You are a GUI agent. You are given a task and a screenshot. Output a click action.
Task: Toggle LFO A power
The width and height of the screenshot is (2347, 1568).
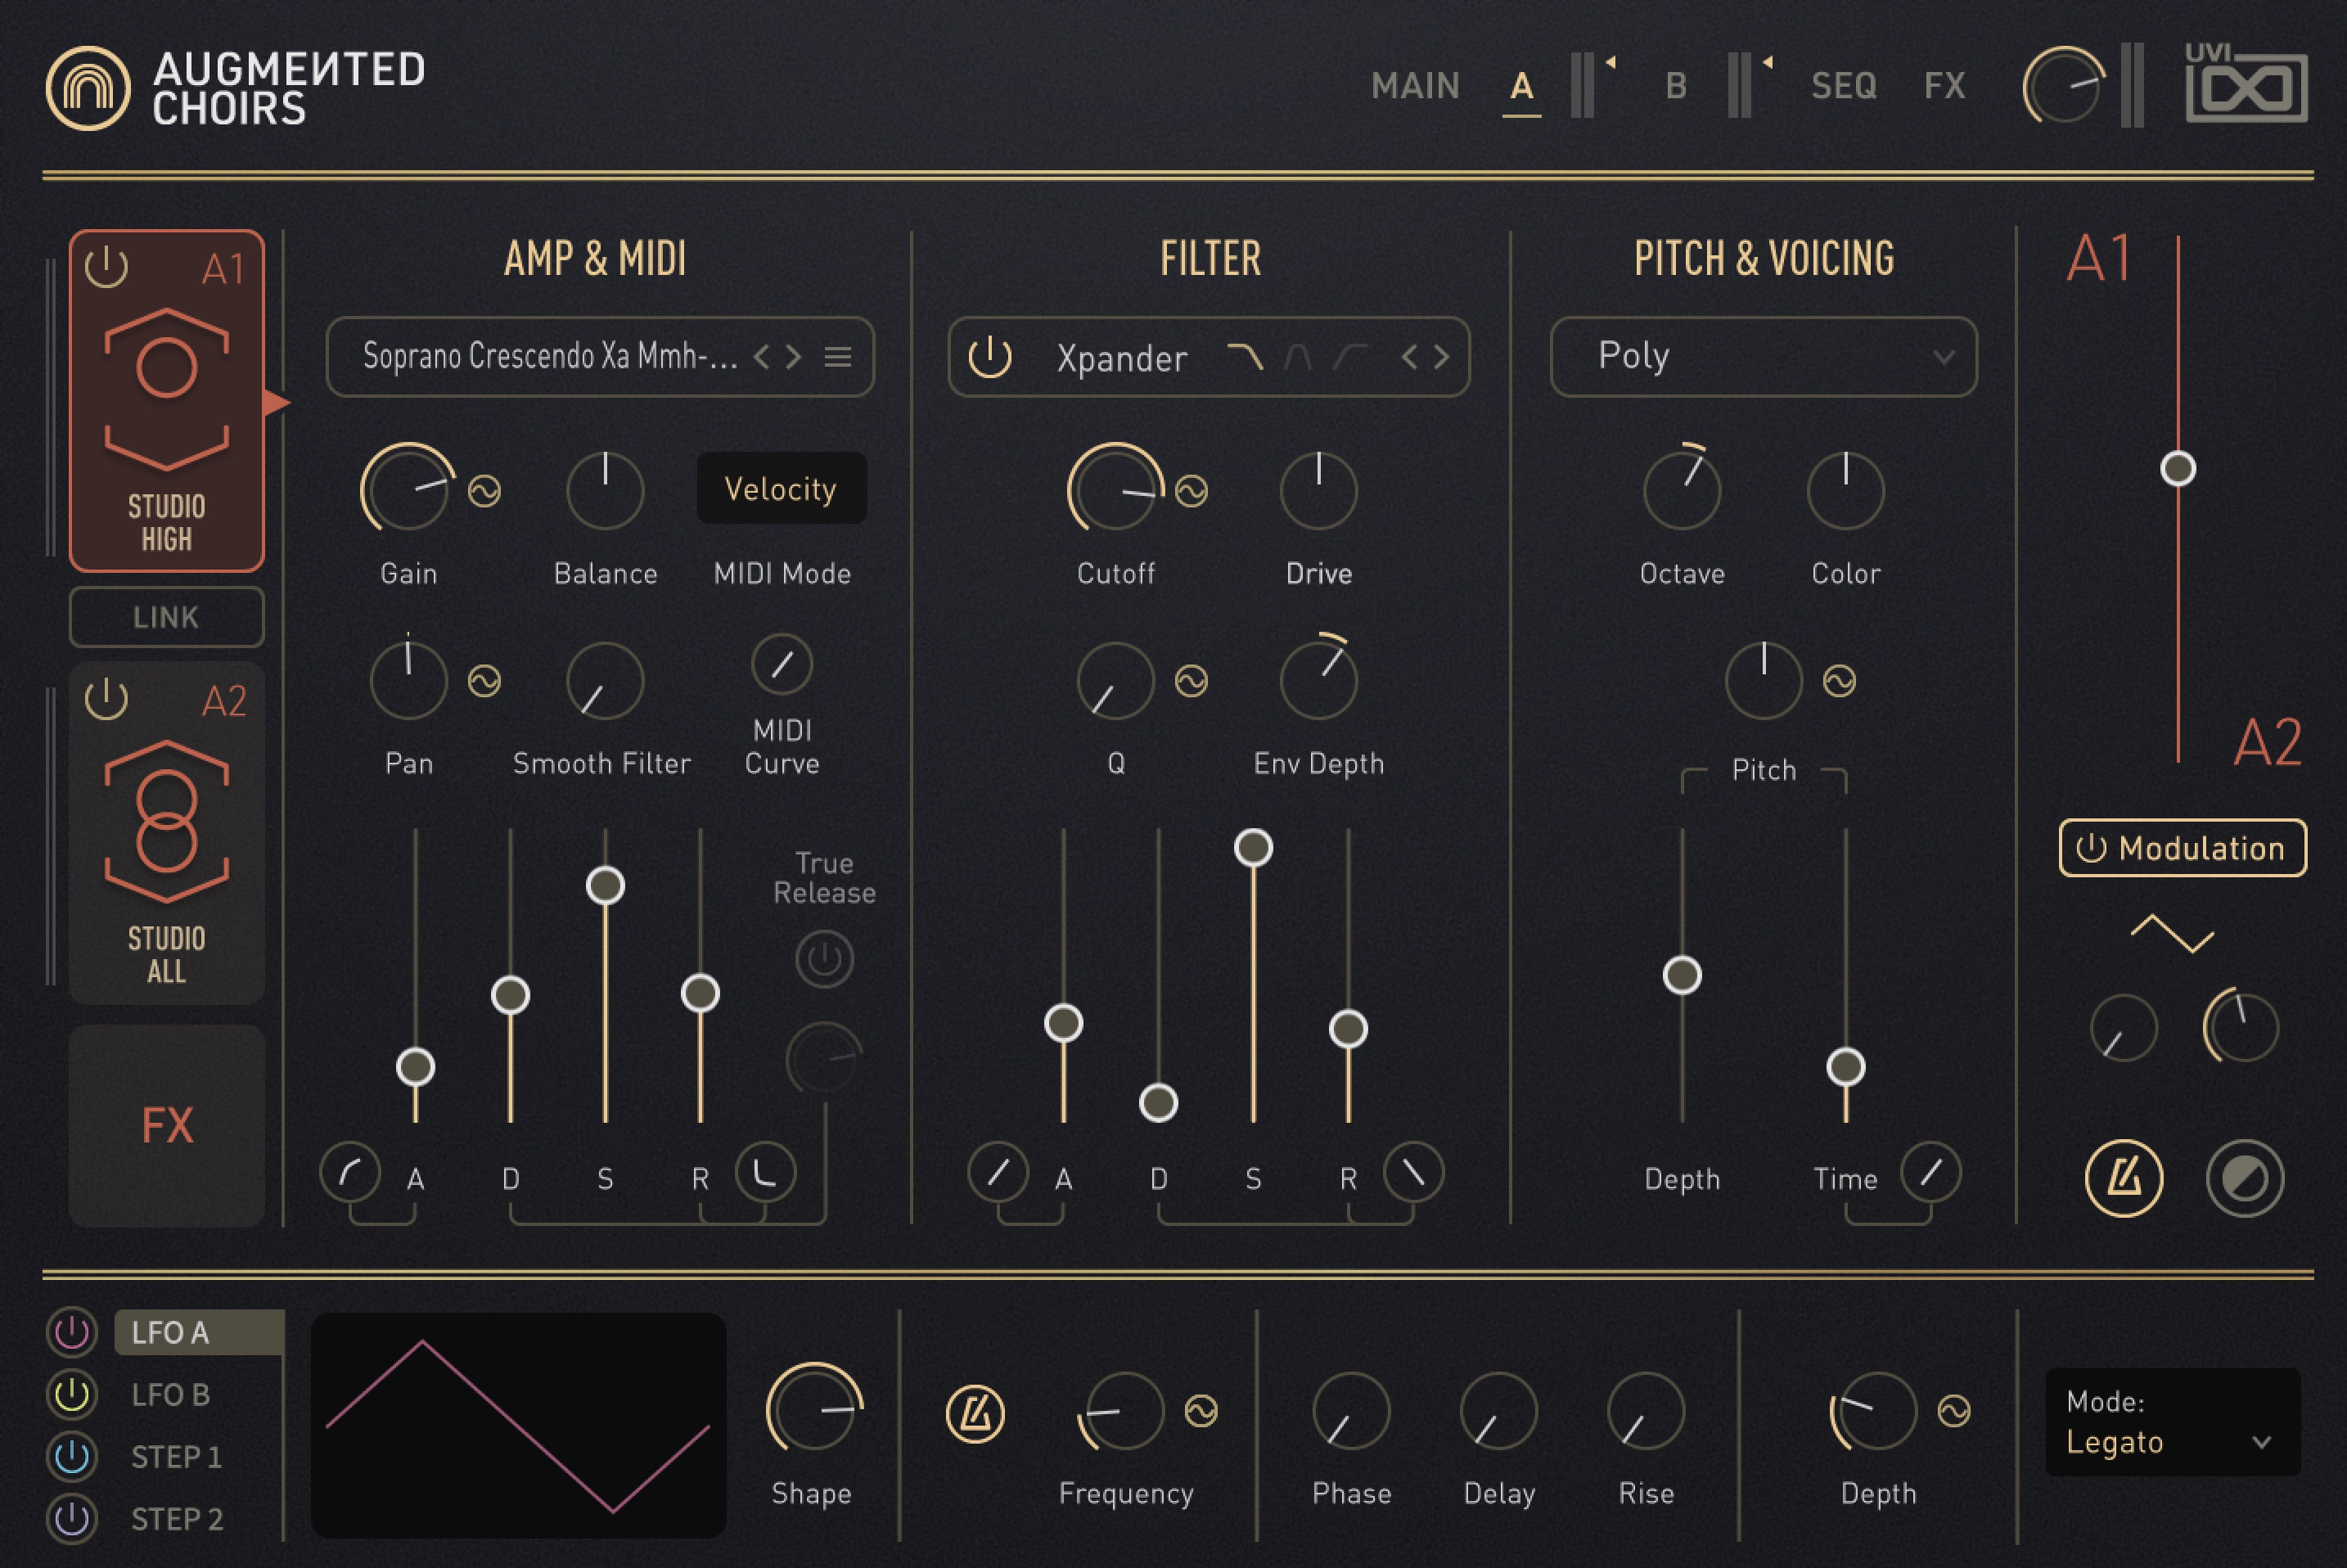71,1332
